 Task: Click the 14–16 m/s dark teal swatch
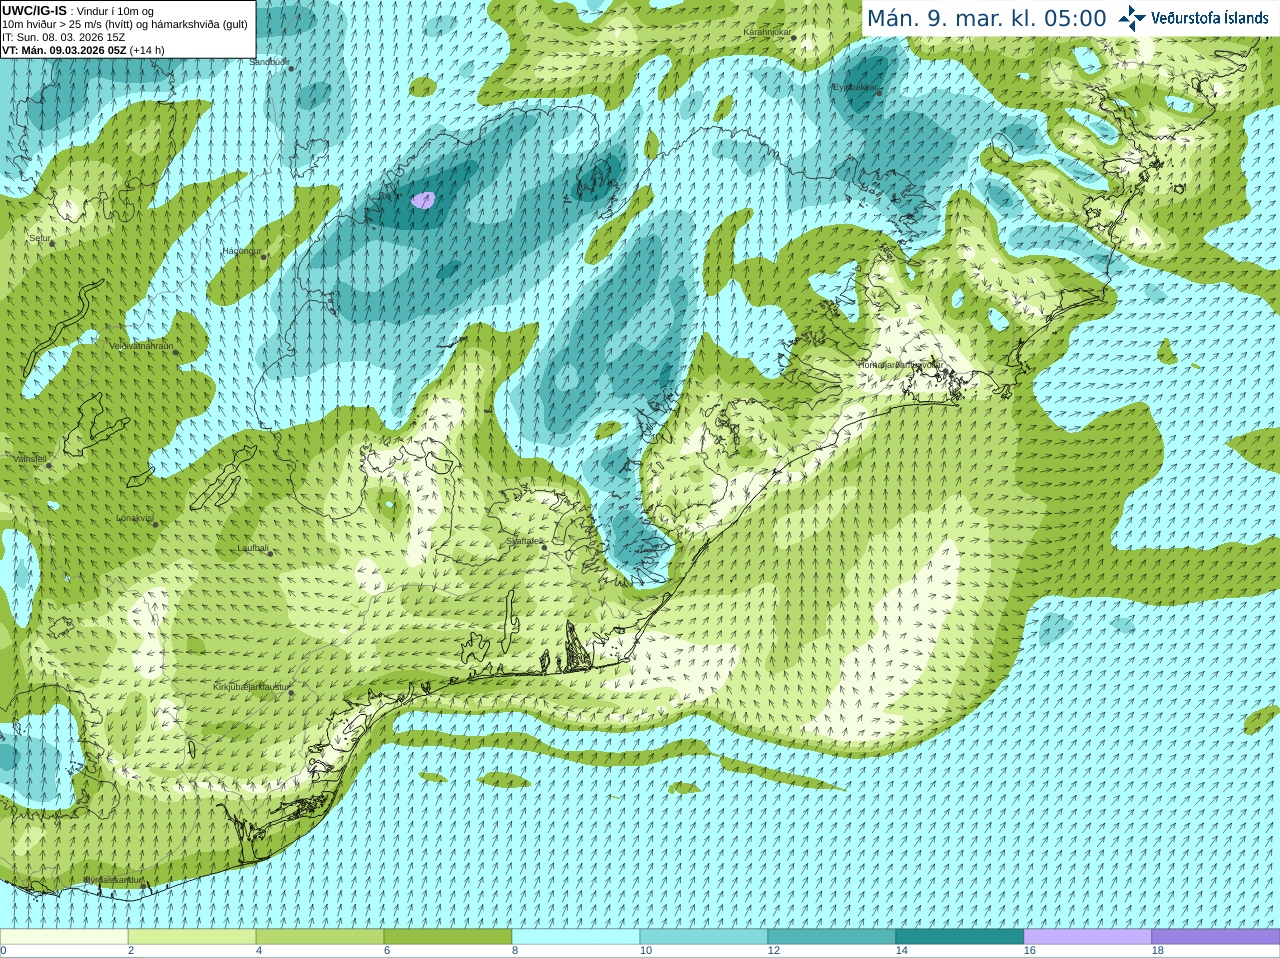(960, 937)
